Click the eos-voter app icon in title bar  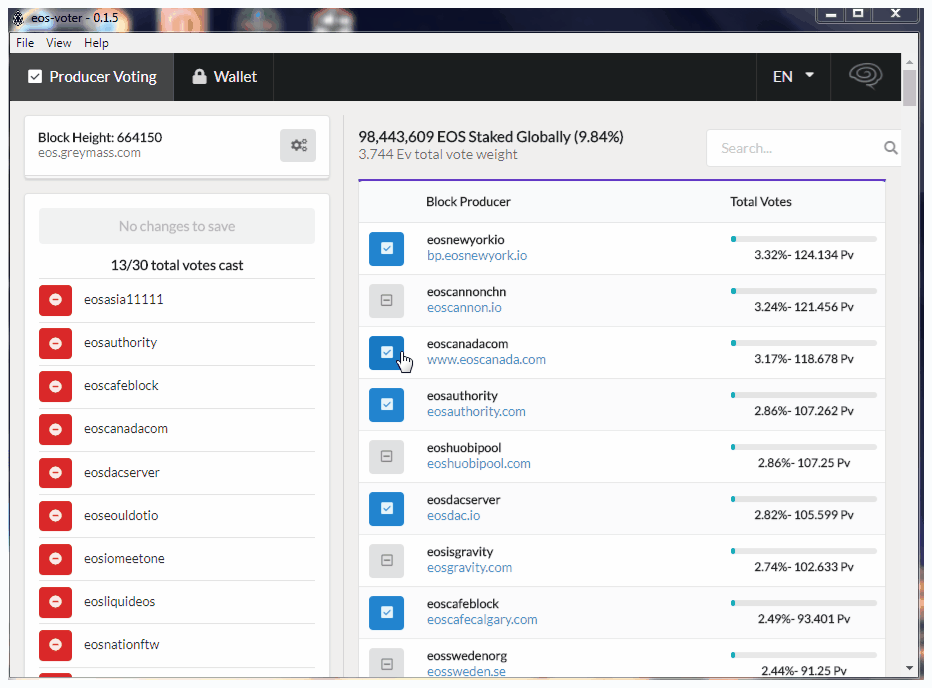[18, 18]
